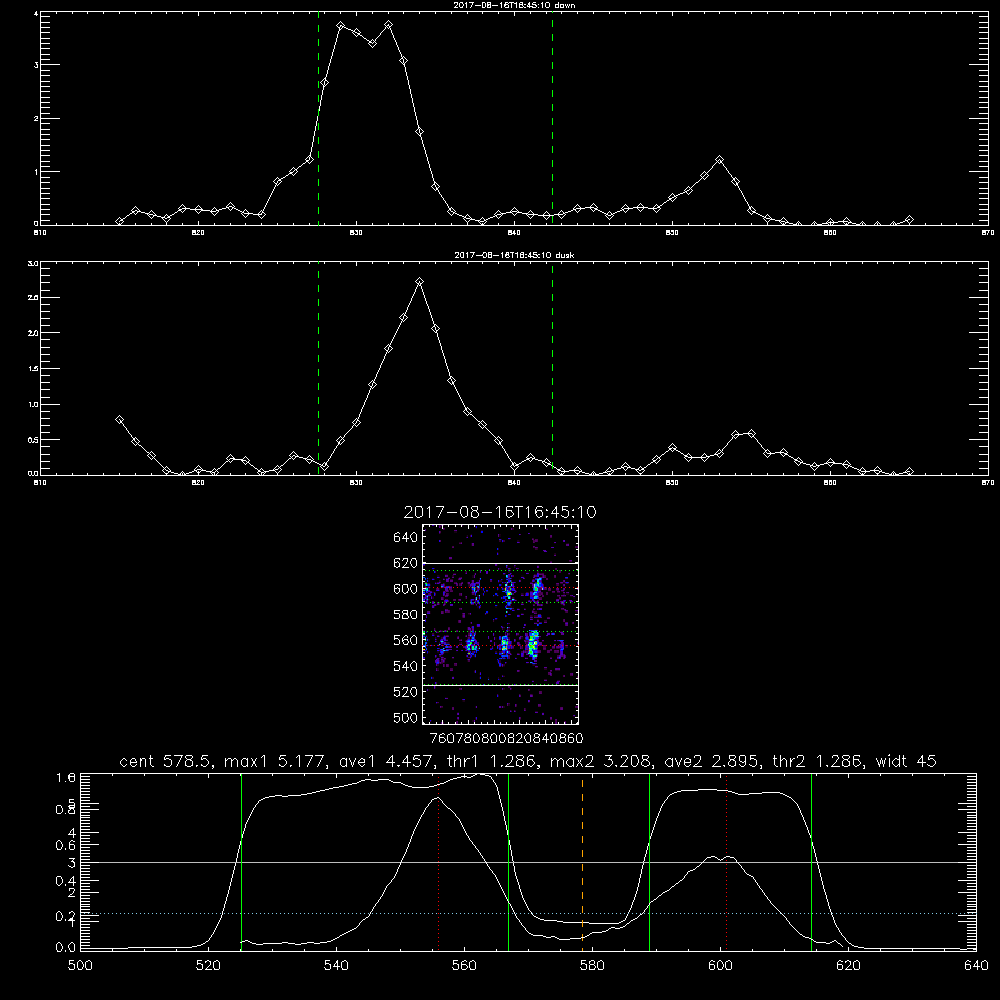1000x1000 pixels.
Task: Select solid green line at 525 in bottom plot
Action: point(241,861)
